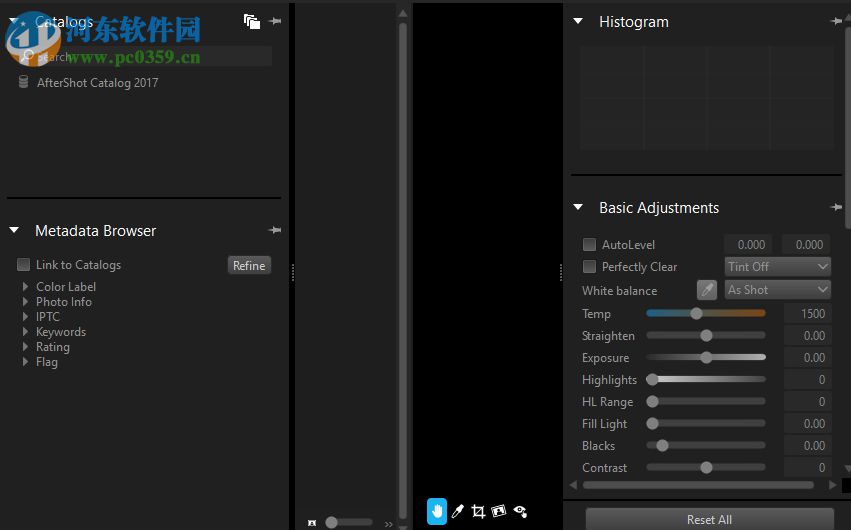Collapse the Metadata Browser panel

(x=14, y=230)
